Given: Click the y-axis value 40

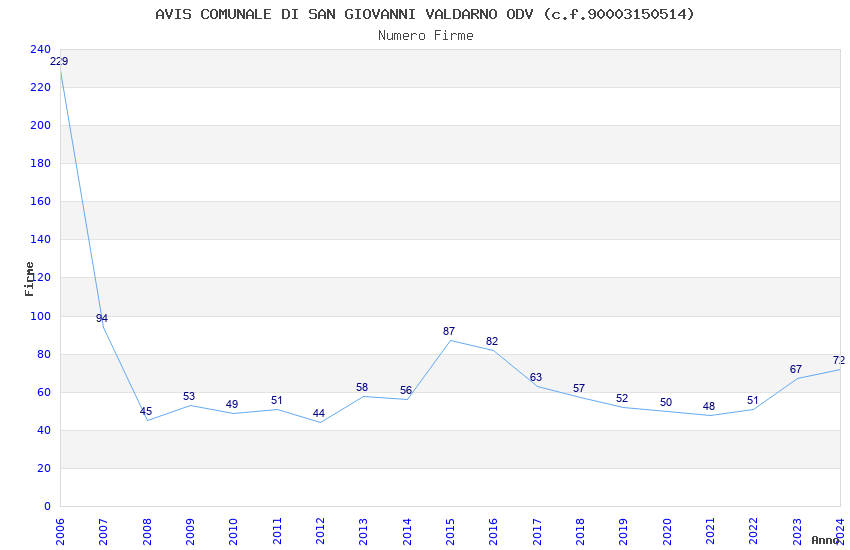Looking at the screenshot, I should pyautogui.click(x=44, y=430).
